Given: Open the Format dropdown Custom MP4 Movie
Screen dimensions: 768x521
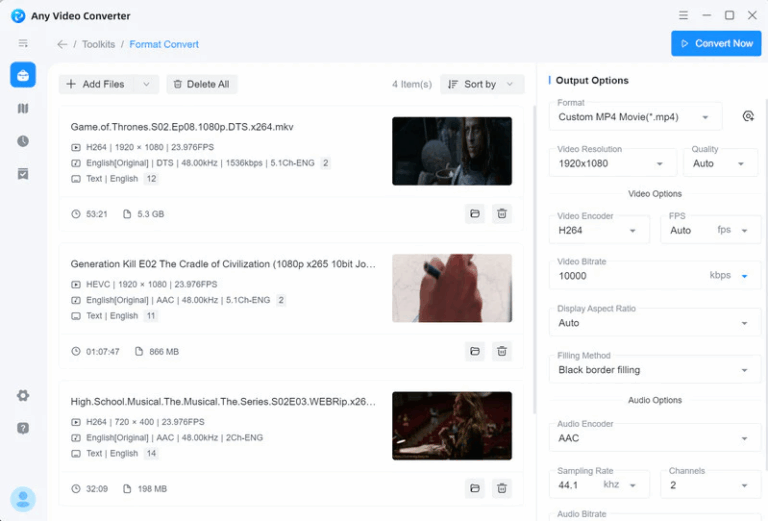Looking at the screenshot, I should [635, 117].
